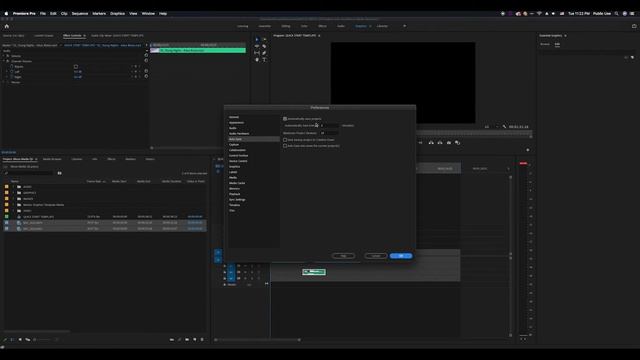Expand the VIDEO bin in Project panel
Viewport: 640px width, 360px height.
pyautogui.click(x=13, y=211)
